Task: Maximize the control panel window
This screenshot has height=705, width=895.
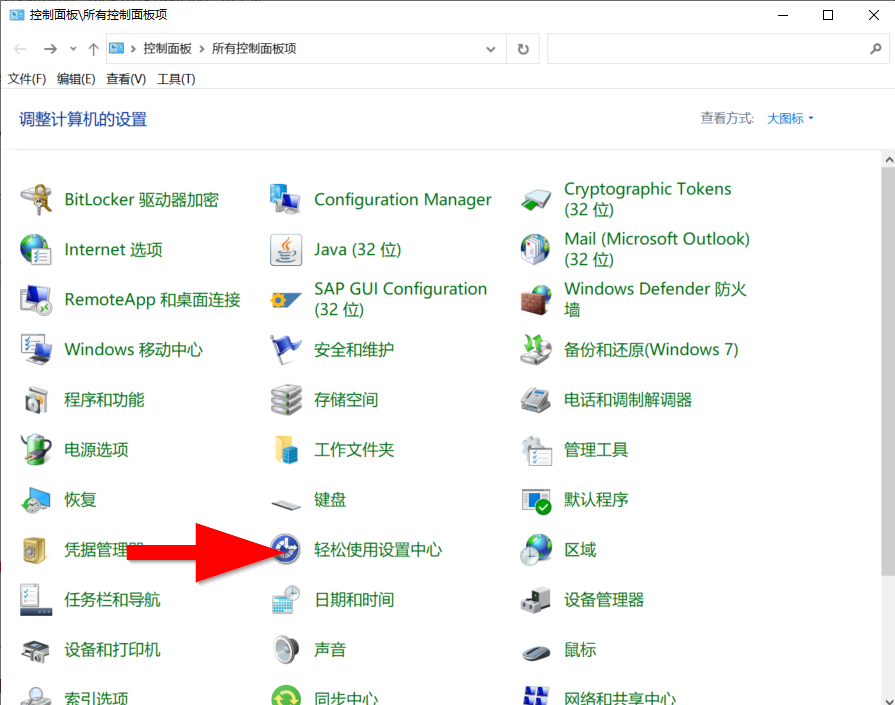Action: (x=828, y=15)
